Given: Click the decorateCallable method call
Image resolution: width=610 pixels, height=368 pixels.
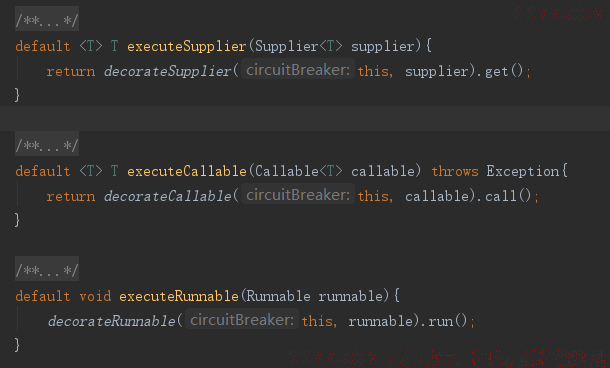Looking at the screenshot, I should click(167, 196).
